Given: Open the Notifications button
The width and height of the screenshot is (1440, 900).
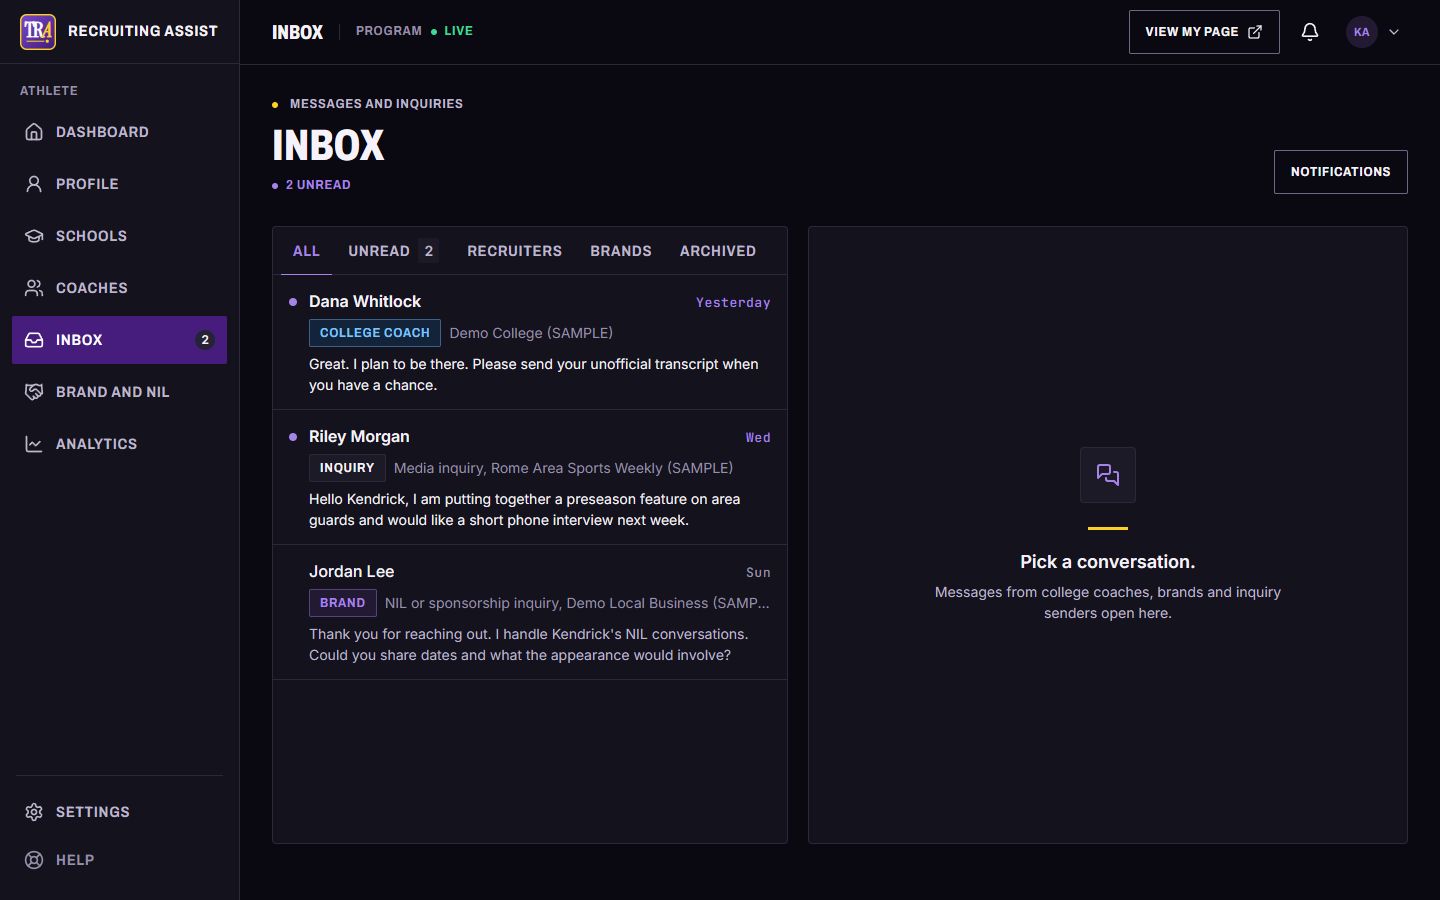Looking at the screenshot, I should tap(1340, 172).
